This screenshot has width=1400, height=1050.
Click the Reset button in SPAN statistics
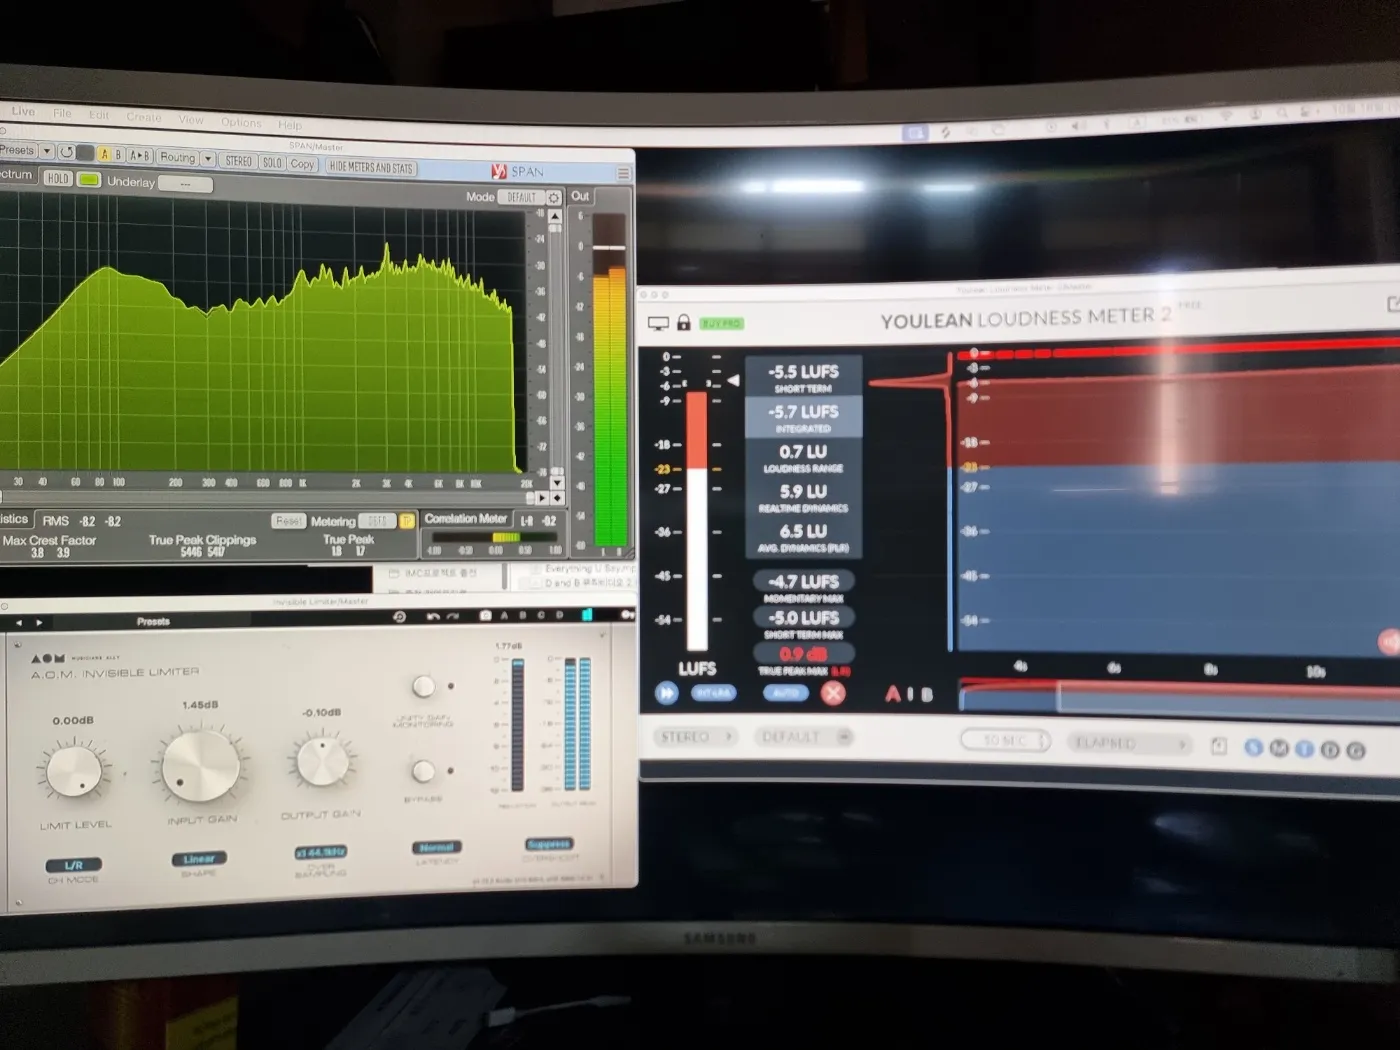tap(288, 521)
